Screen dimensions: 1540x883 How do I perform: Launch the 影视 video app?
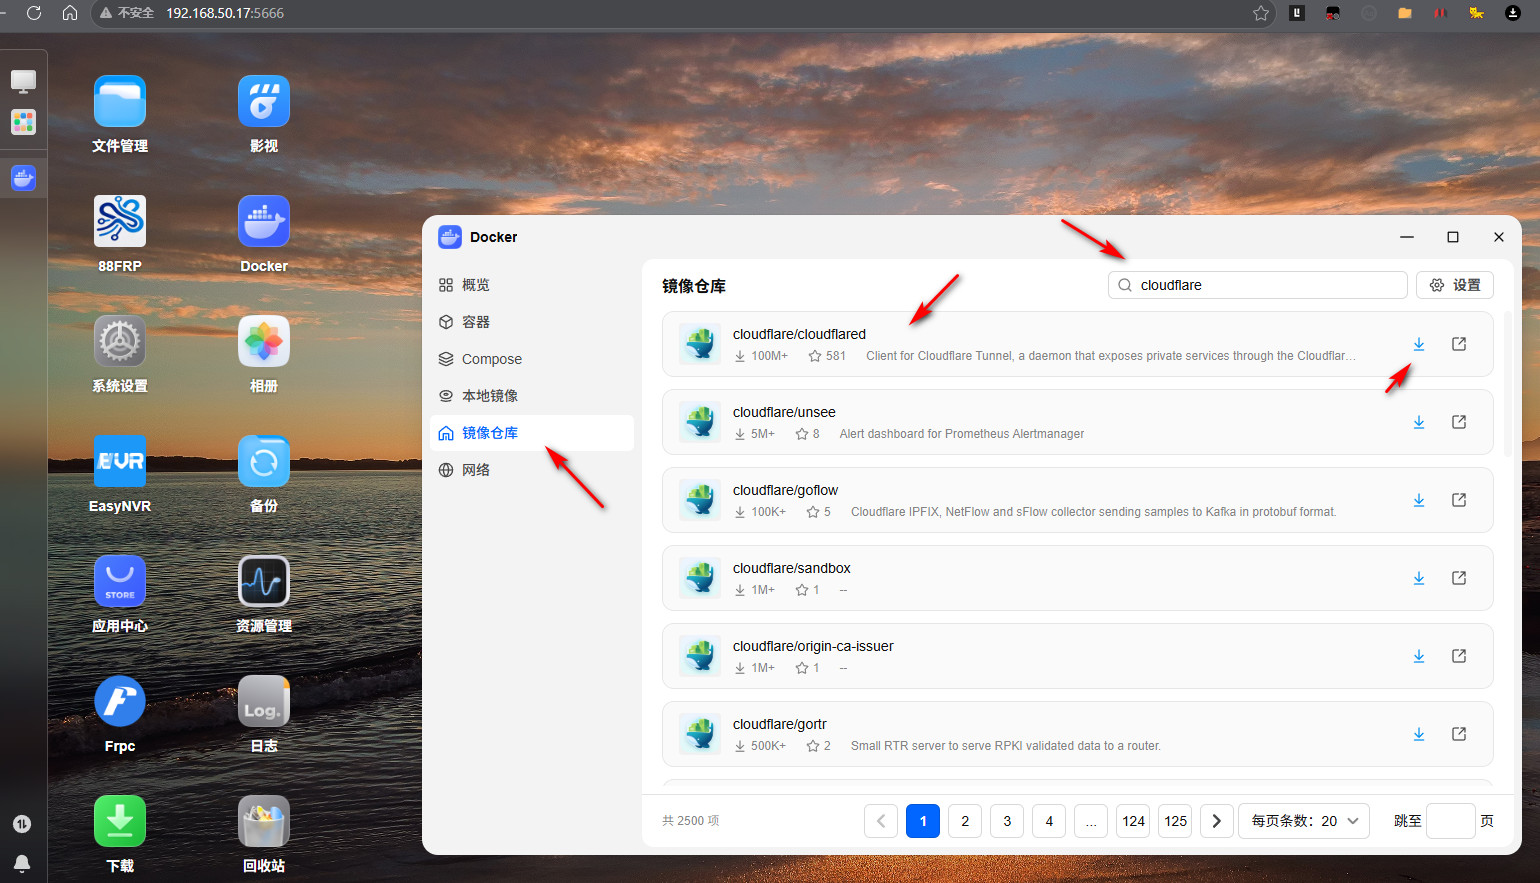pos(264,102)
